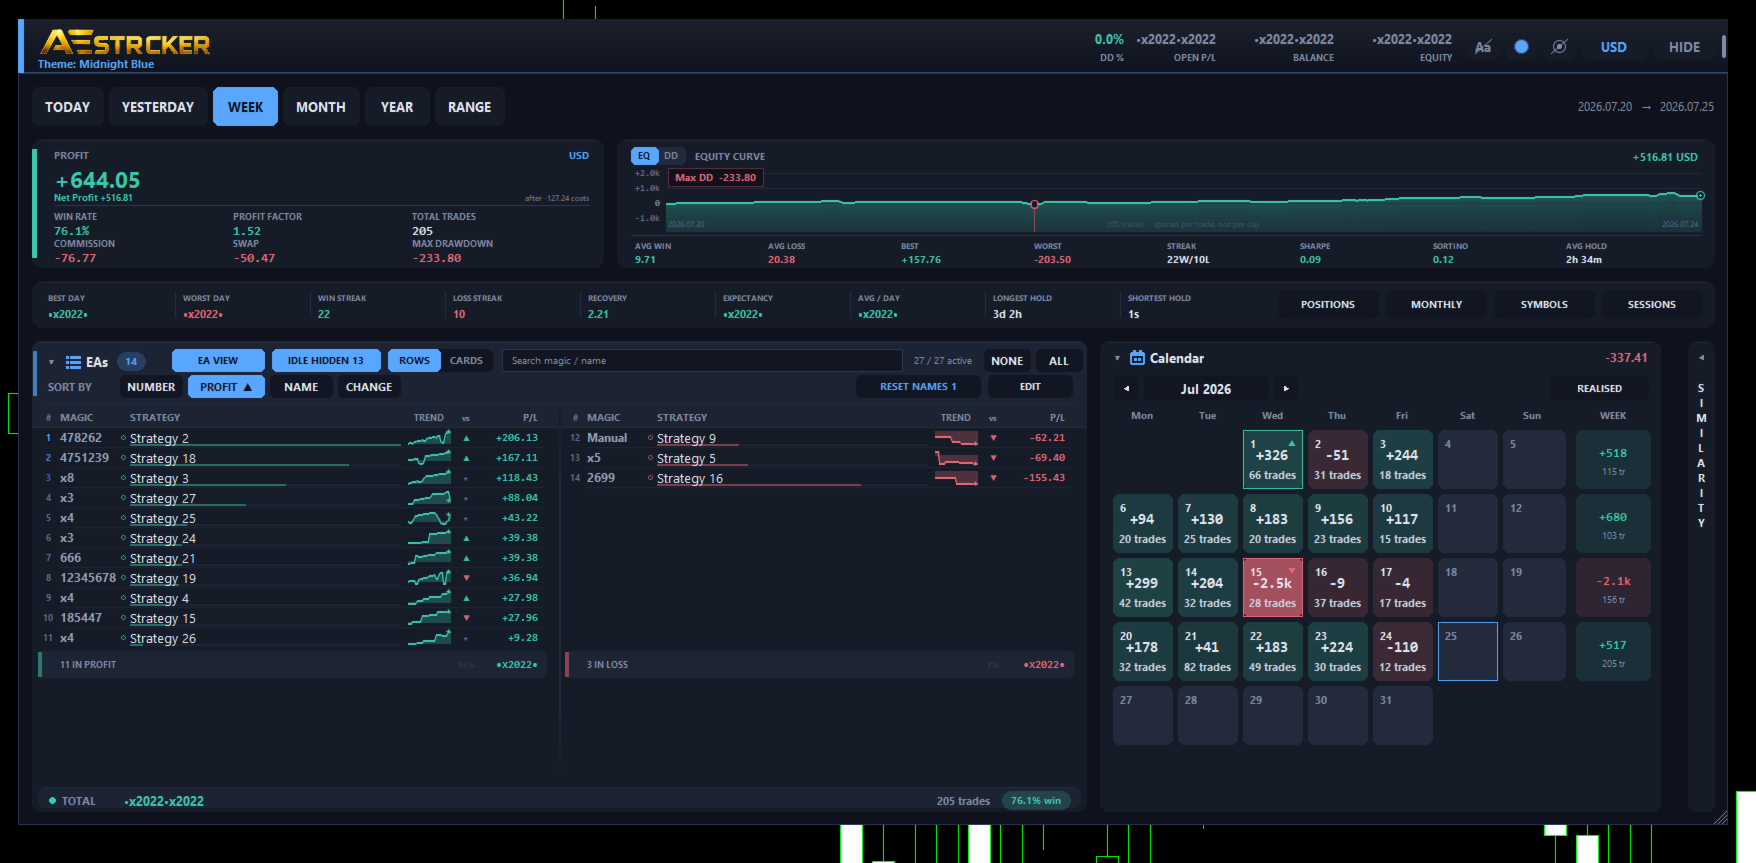The image size is (1756, 863).
Task: Switch equity chart to DD mode
Action: point(671,156)
